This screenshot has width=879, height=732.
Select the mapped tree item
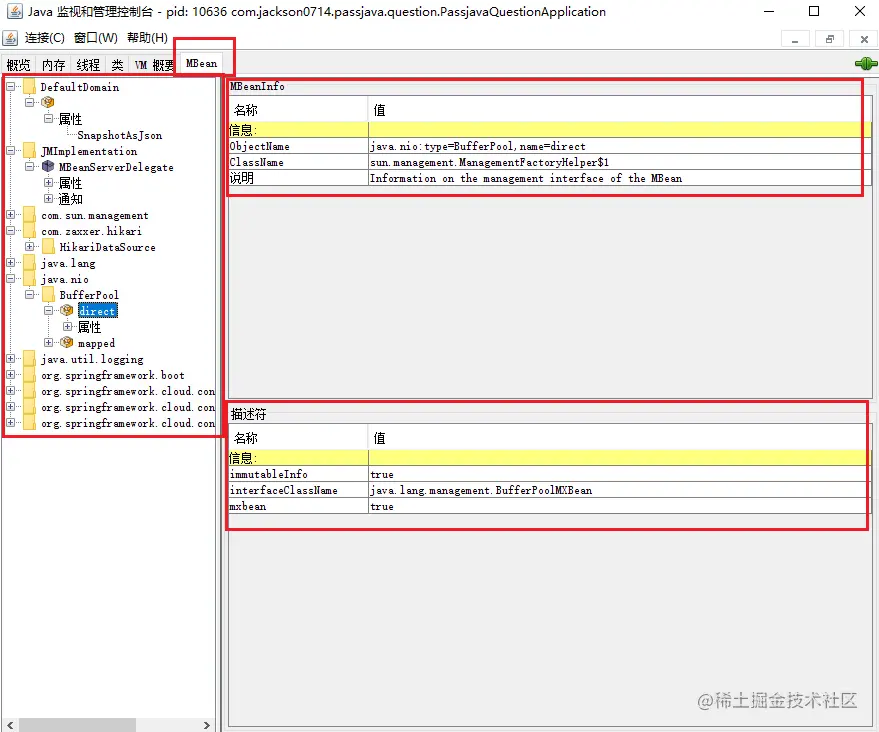(96, 343)
